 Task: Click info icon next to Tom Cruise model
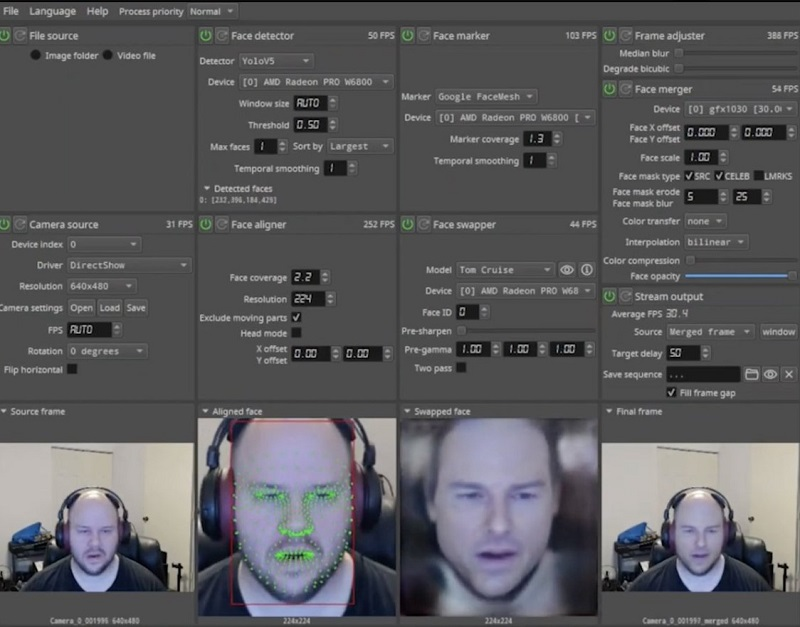pos(587,269)
